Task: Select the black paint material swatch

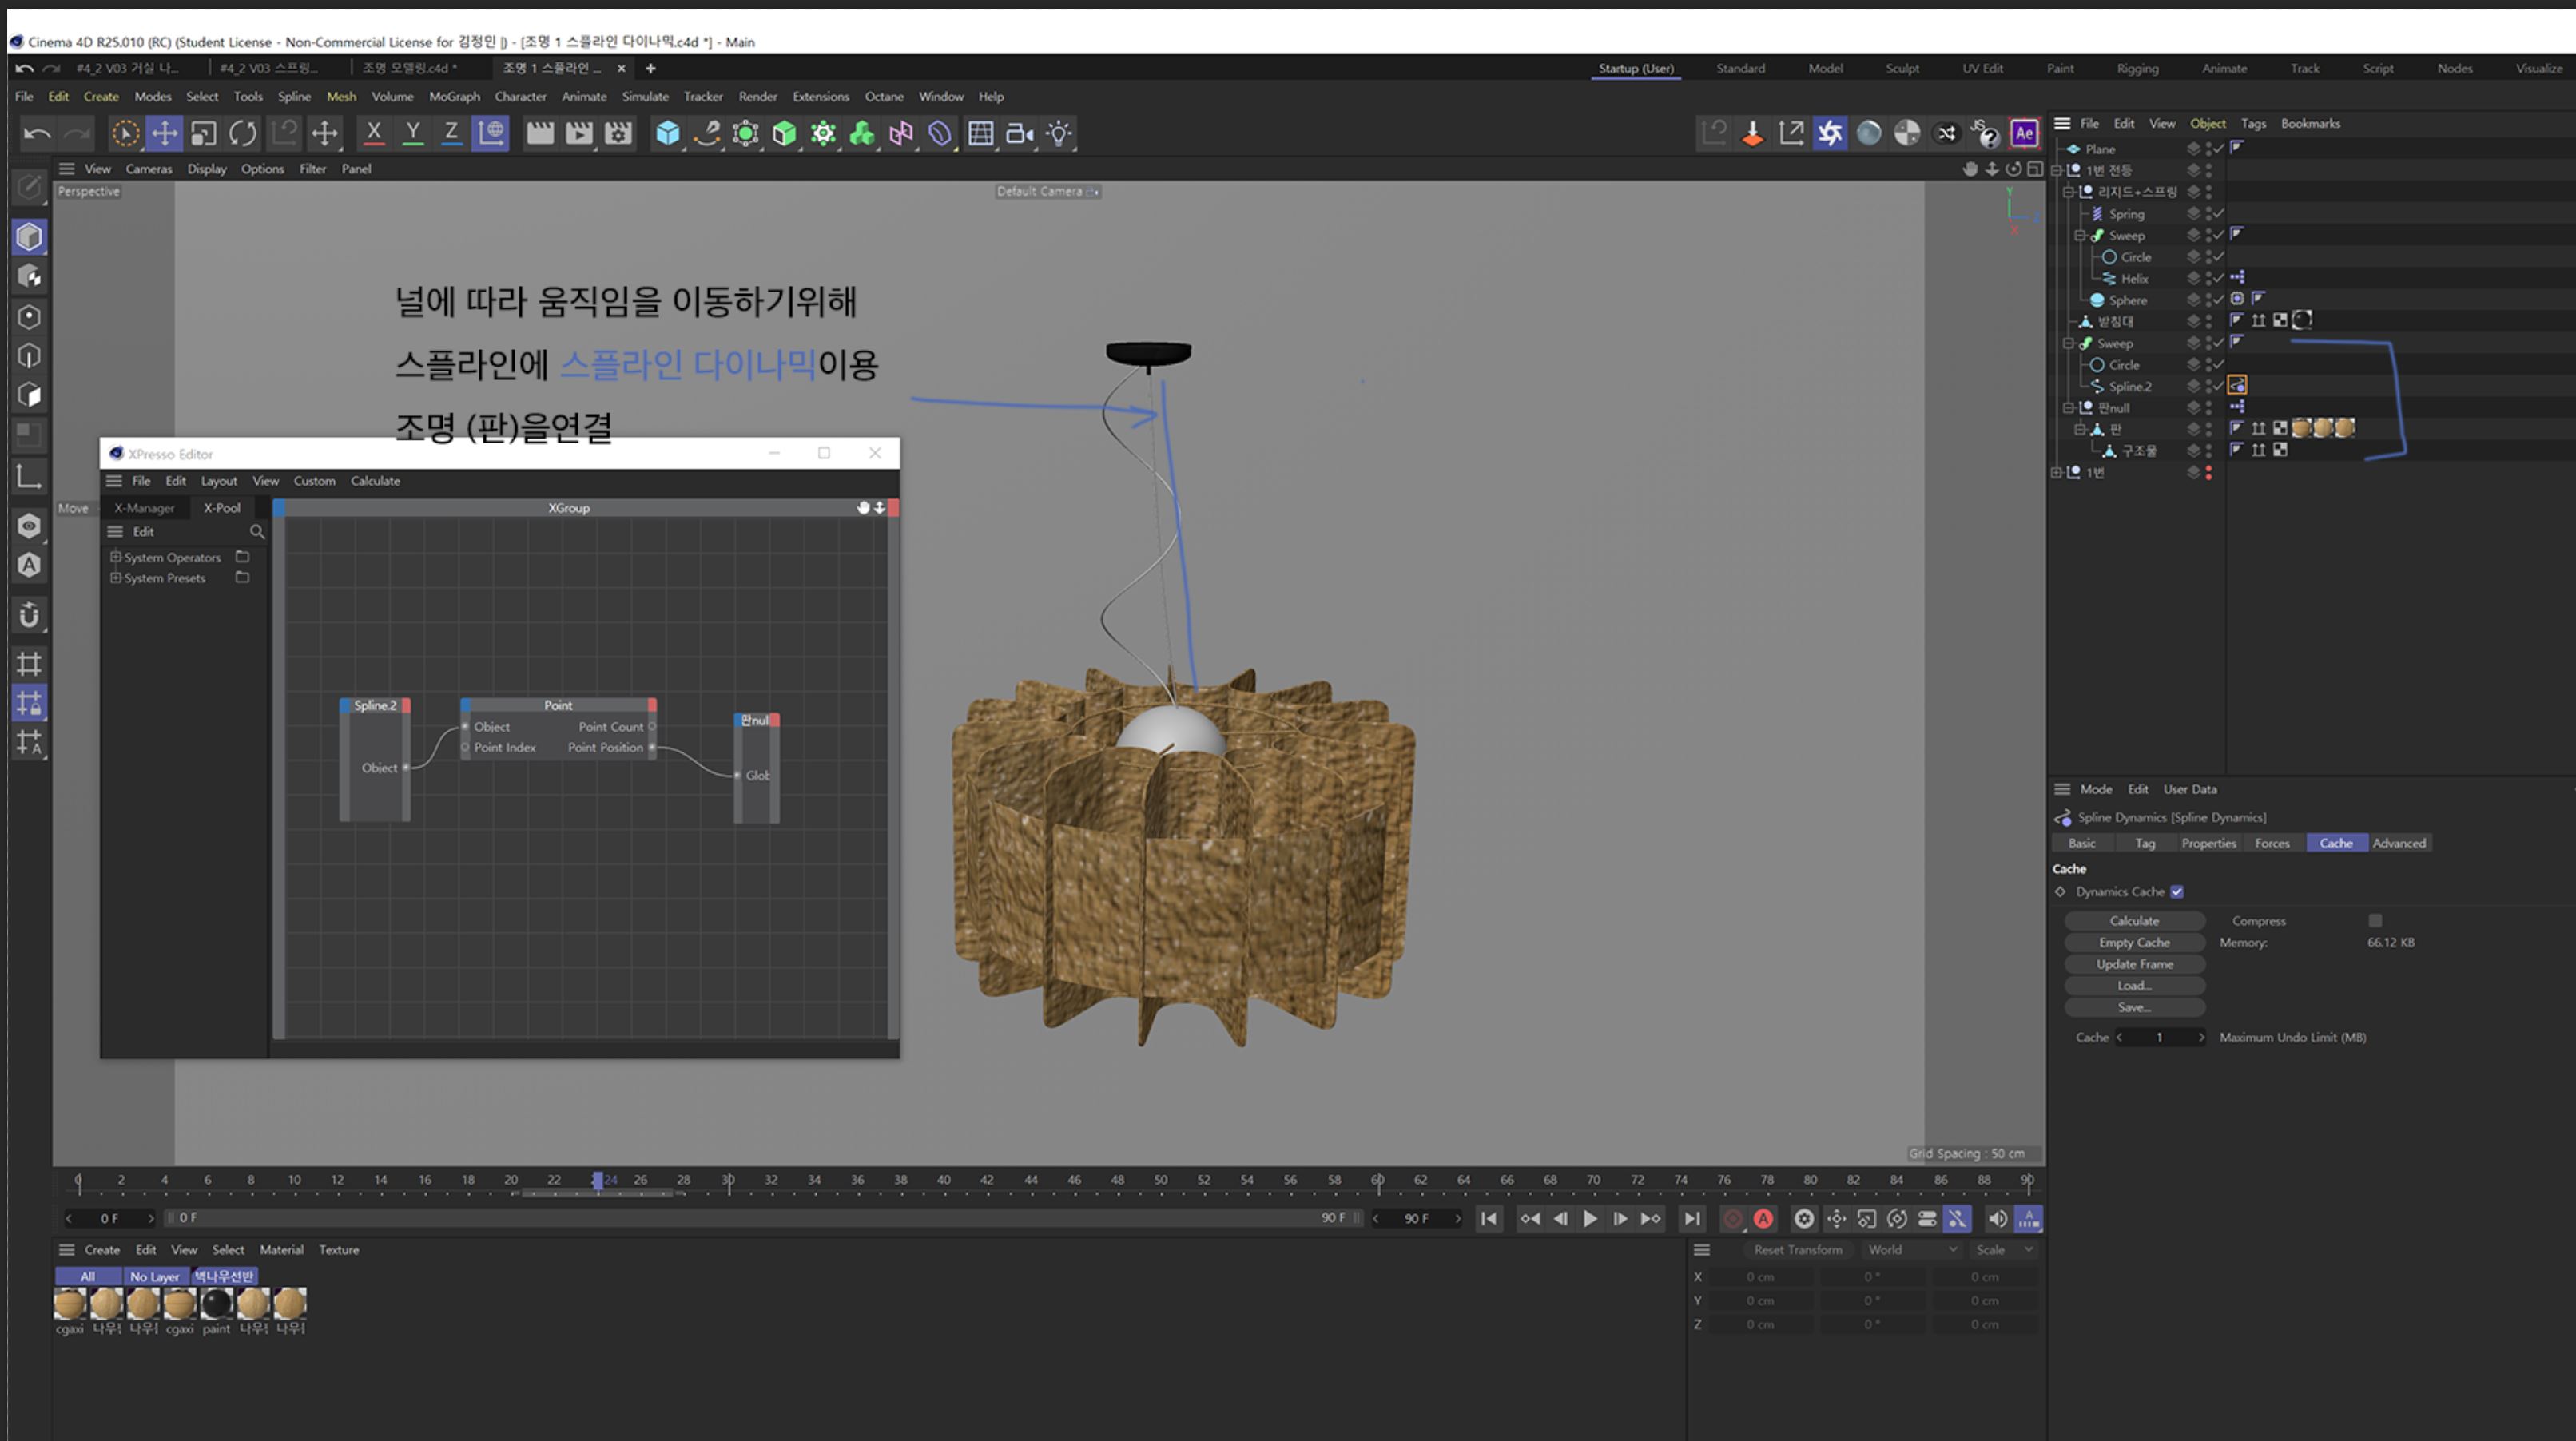Action: click(216, 1303)
